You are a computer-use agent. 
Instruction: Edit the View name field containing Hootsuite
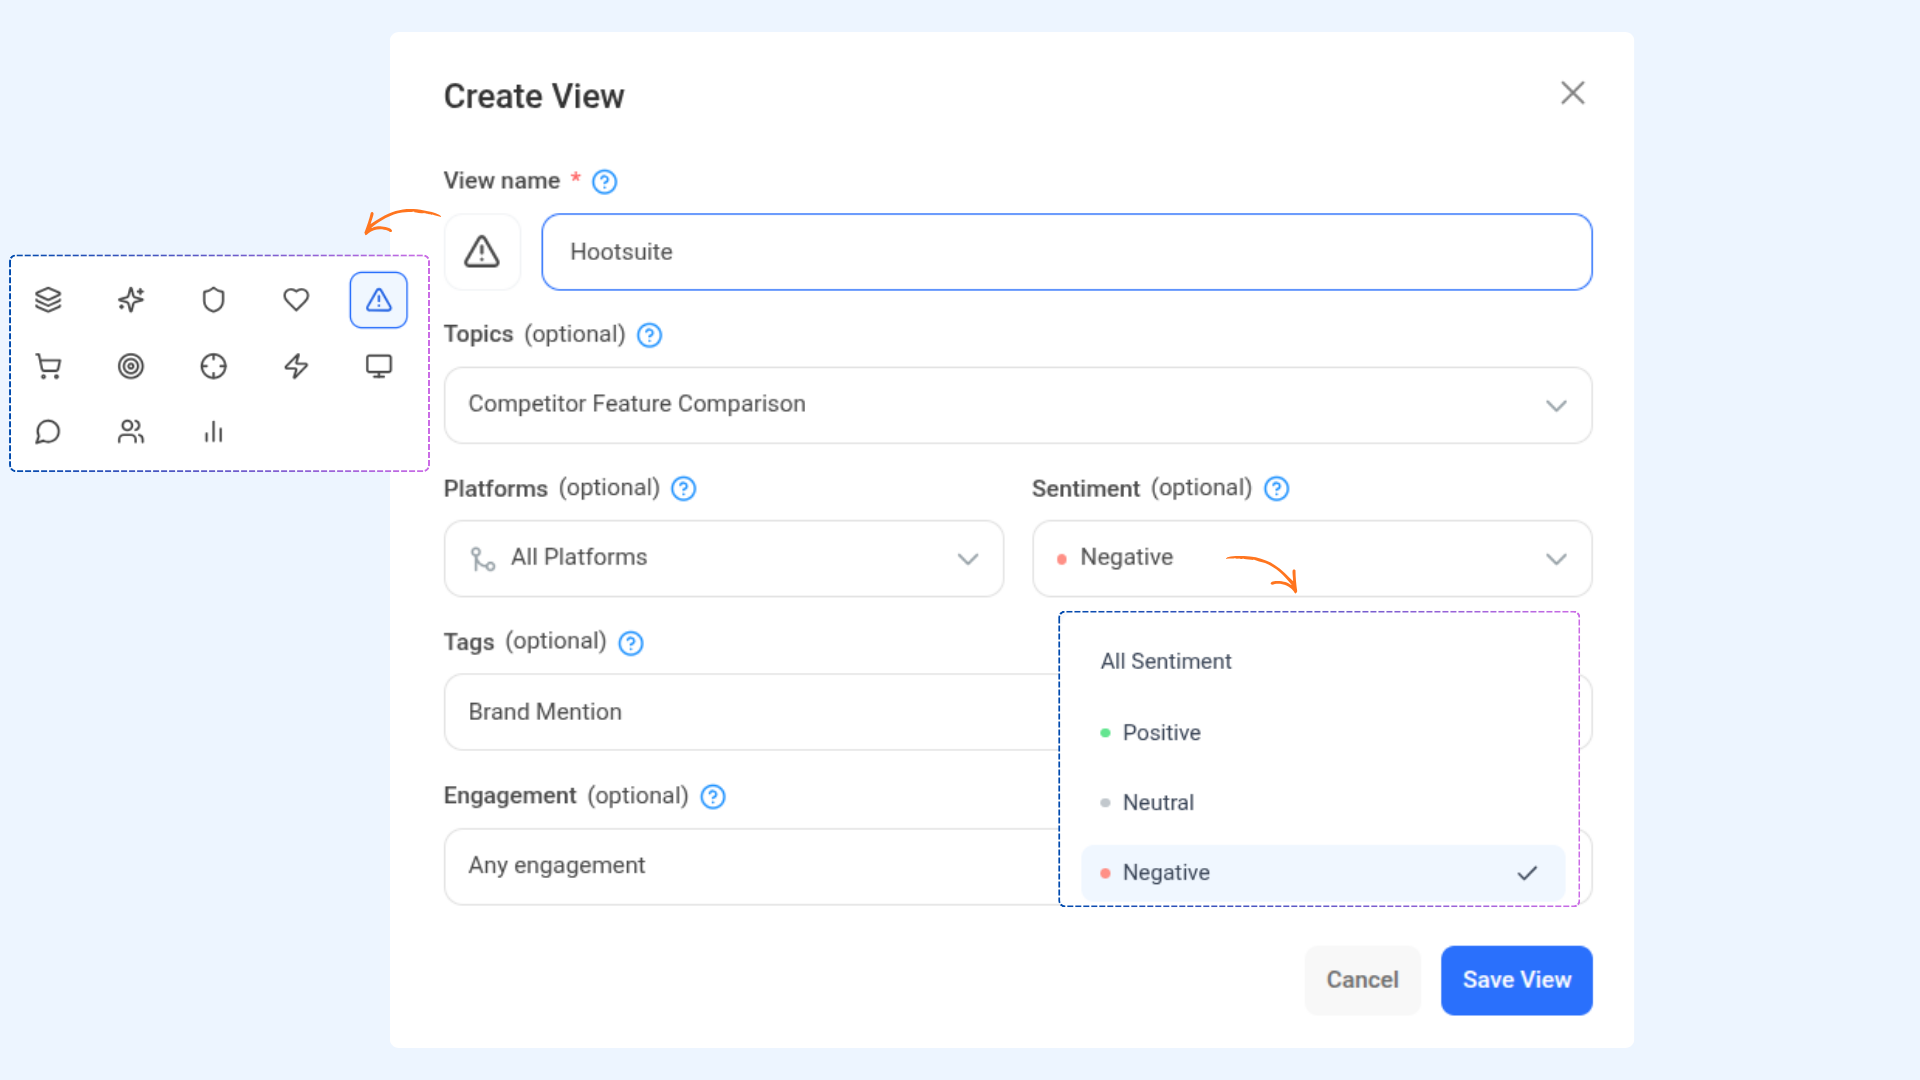tap(1067, 252)
